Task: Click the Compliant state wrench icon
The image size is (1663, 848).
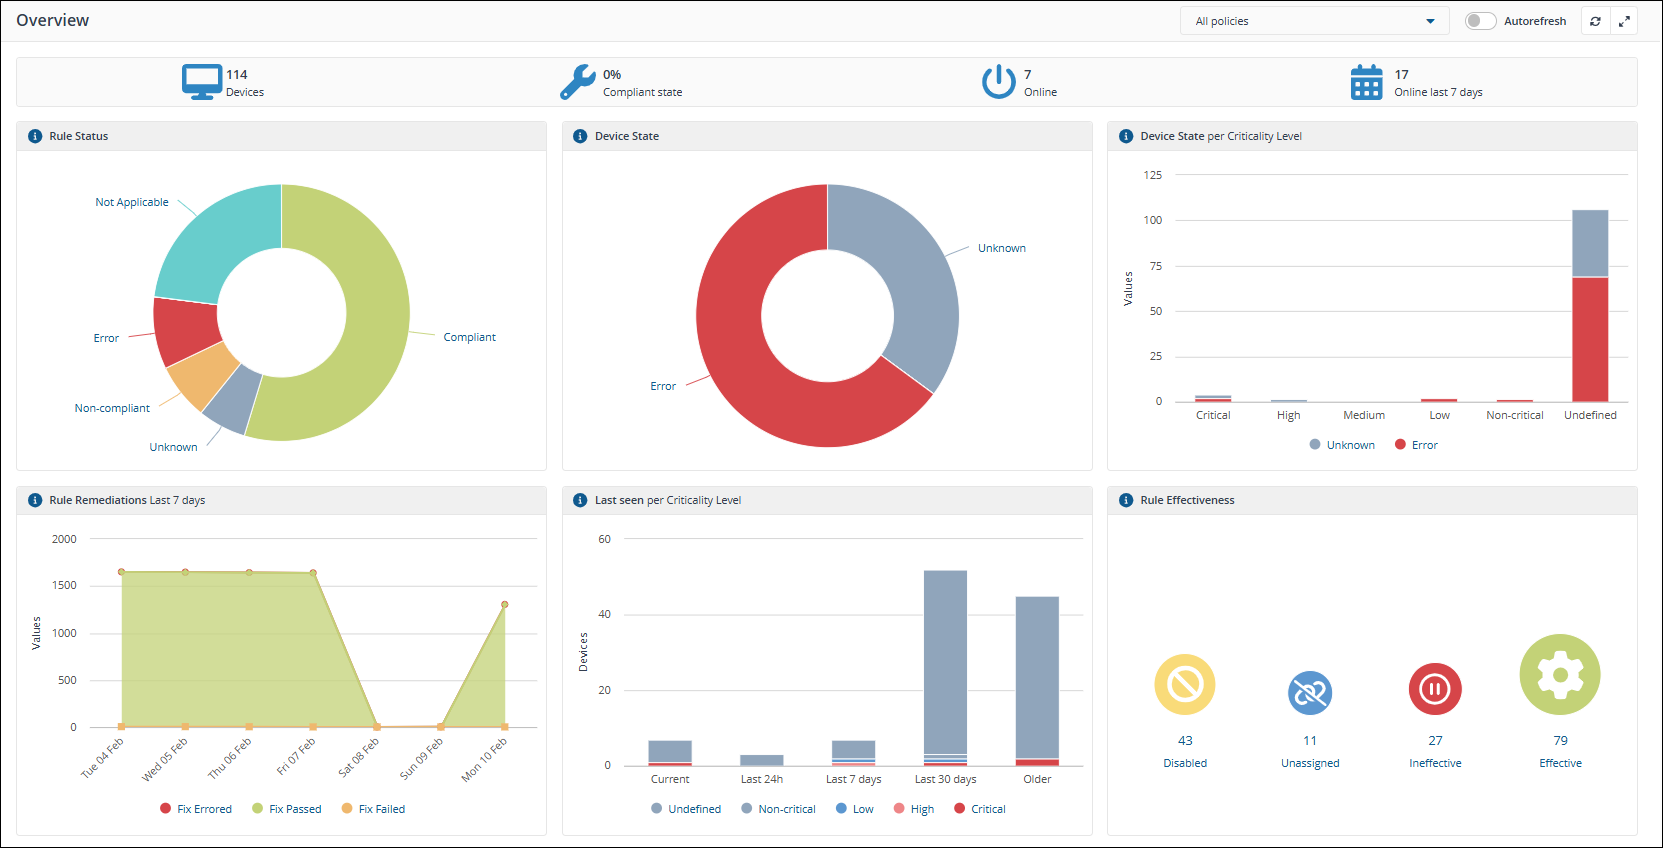Action: (577, 82)
